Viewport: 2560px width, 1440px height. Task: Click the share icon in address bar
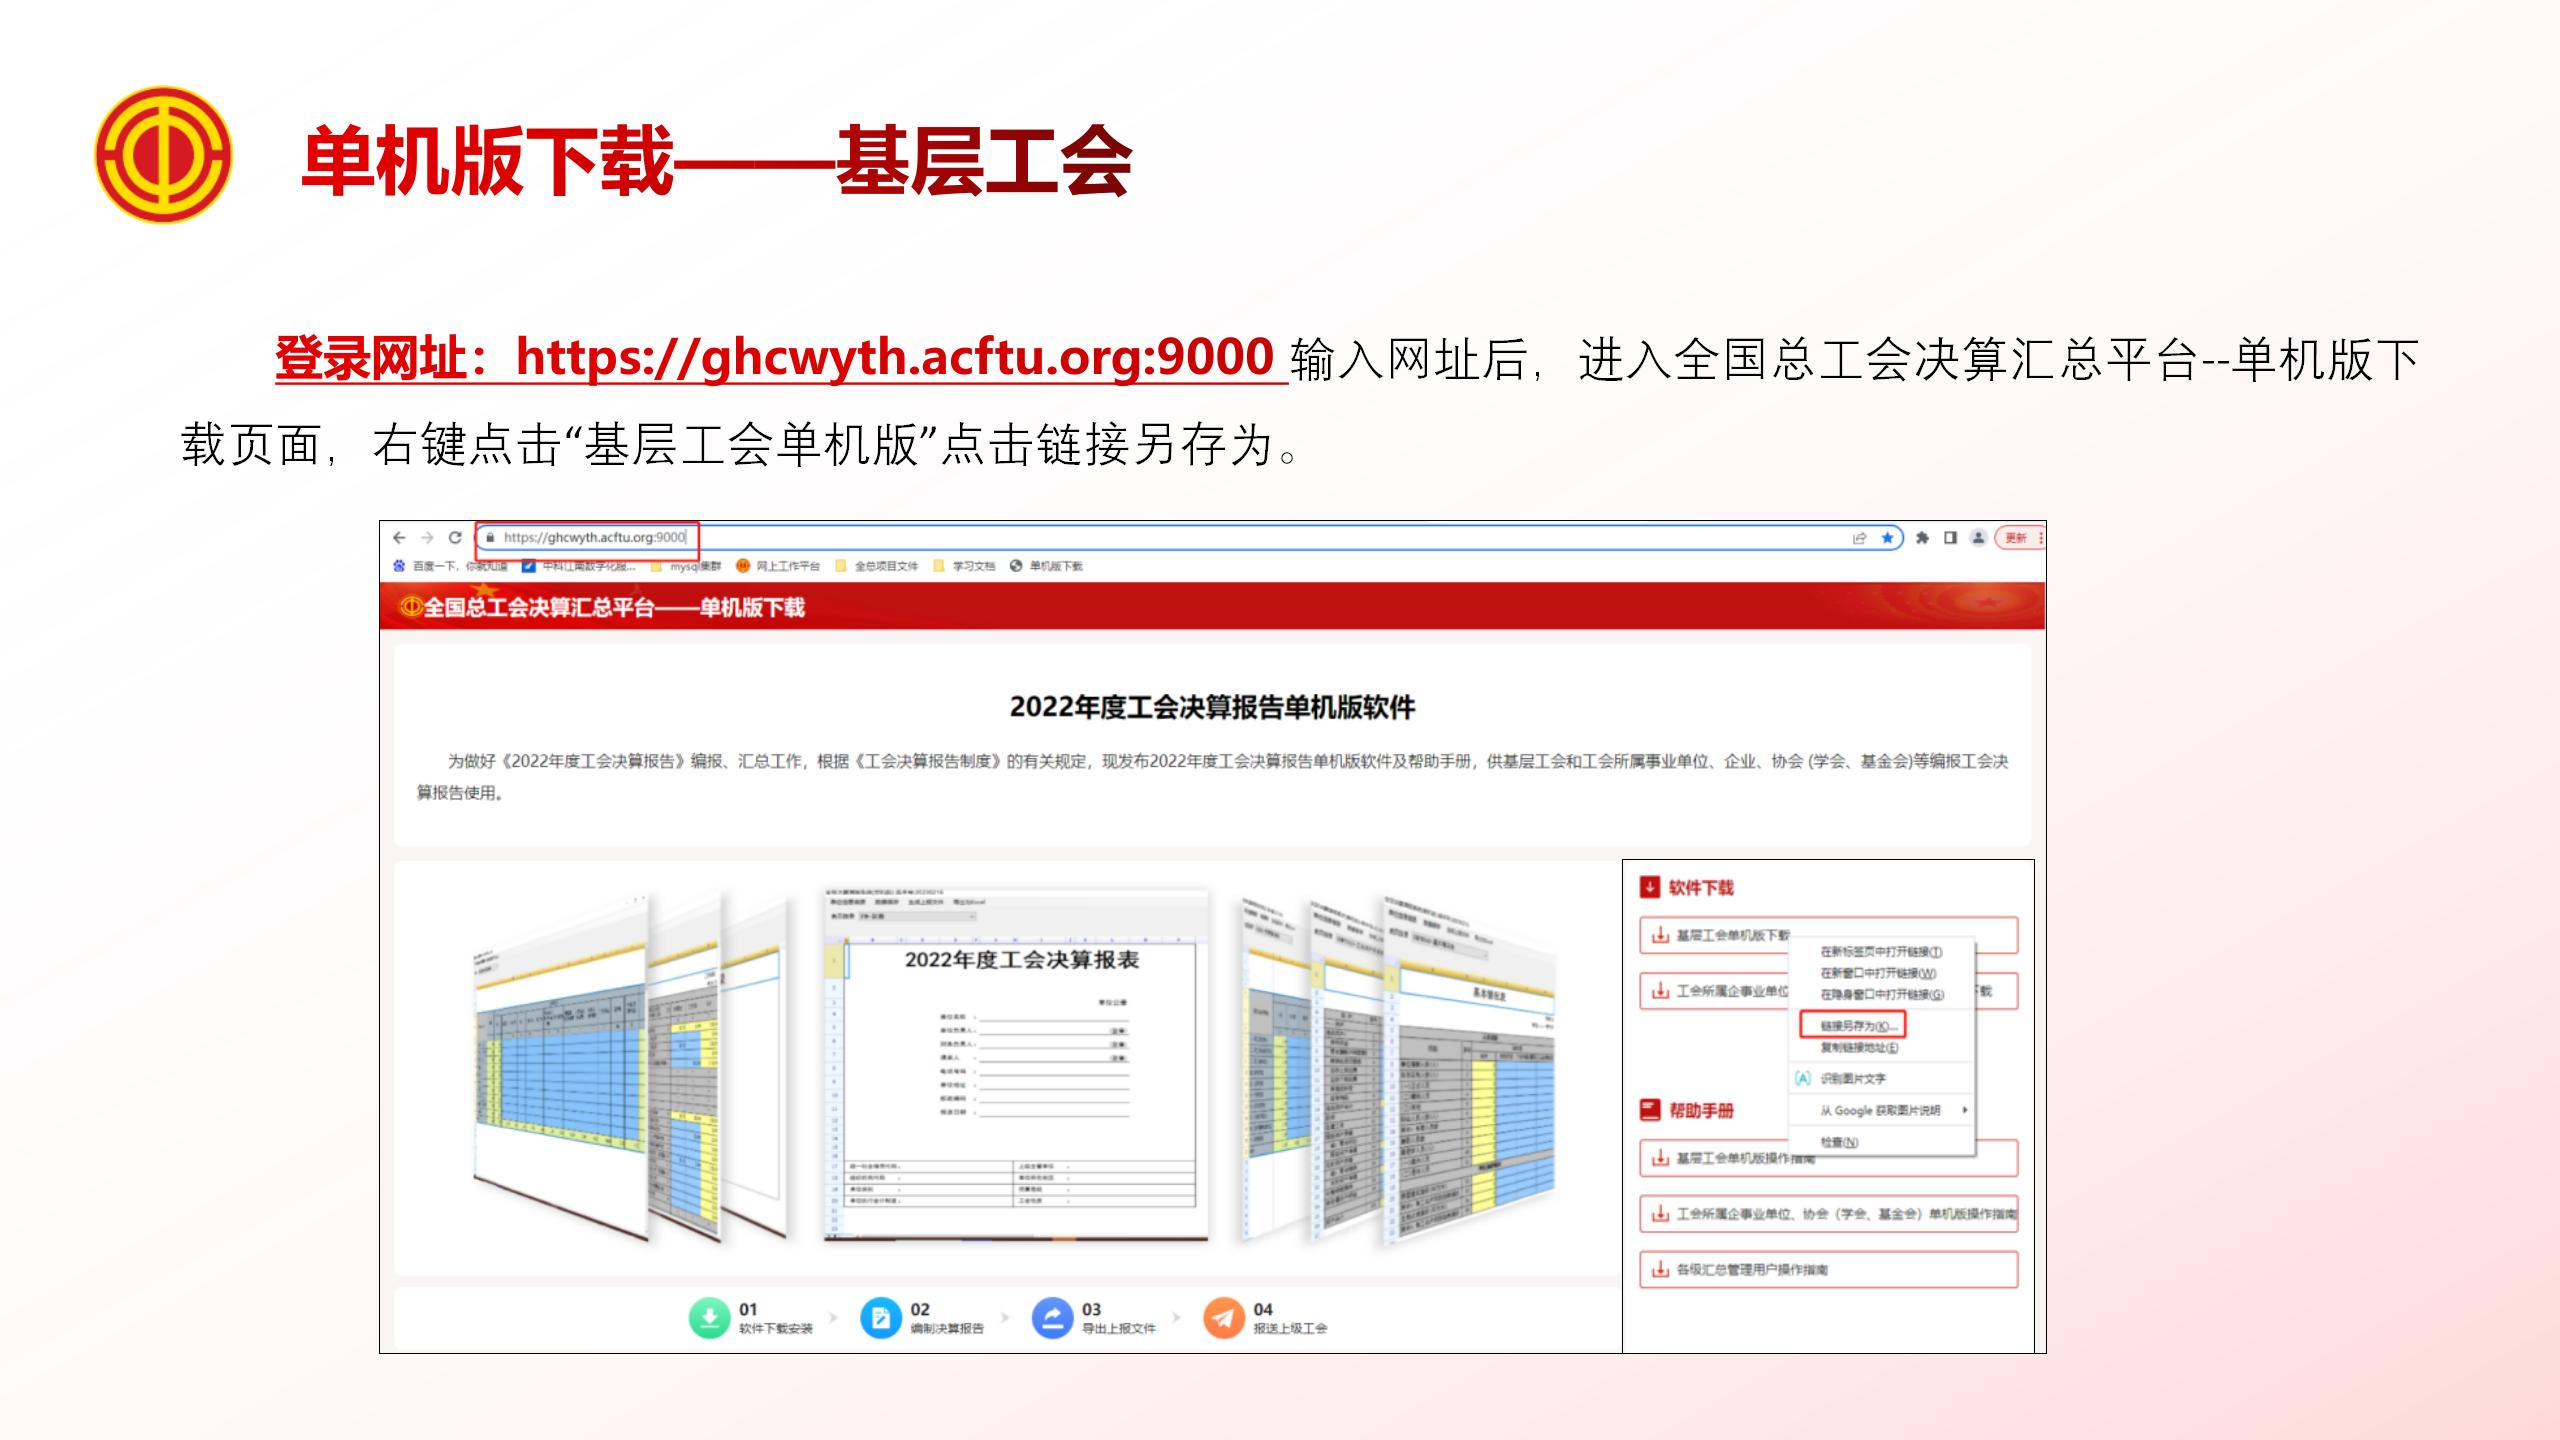(1859, 538)
